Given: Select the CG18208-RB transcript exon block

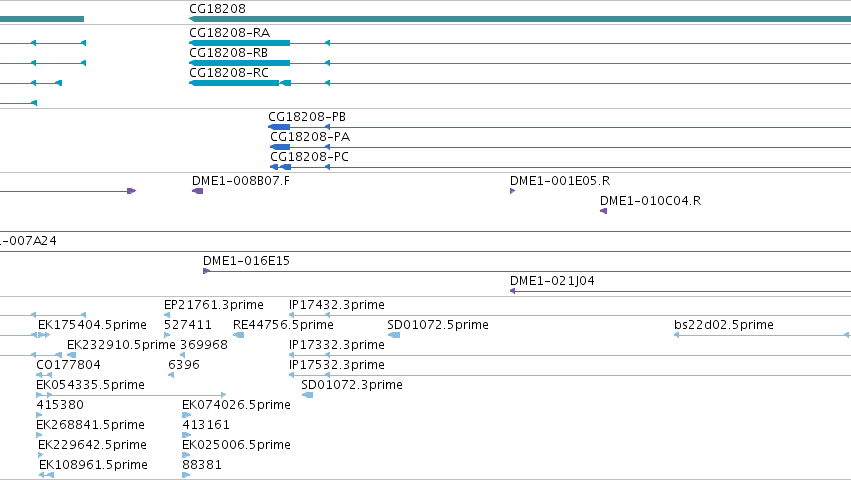Looking at the screenshot, I should [239, 63].
